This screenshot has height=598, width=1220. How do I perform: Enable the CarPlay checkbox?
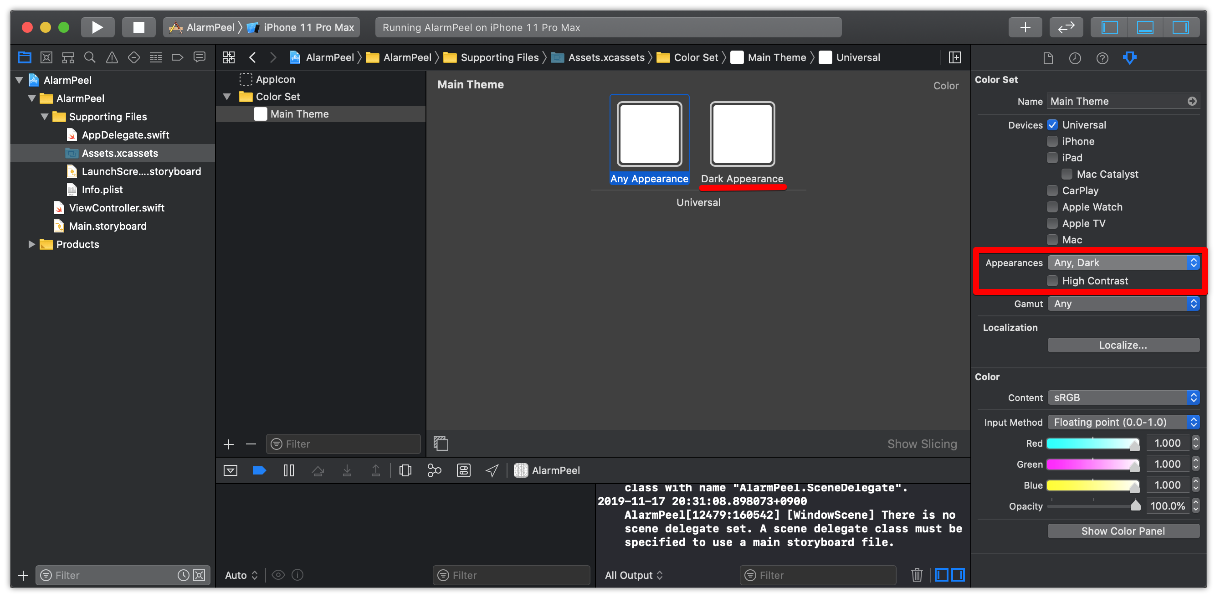(1052, 191)
